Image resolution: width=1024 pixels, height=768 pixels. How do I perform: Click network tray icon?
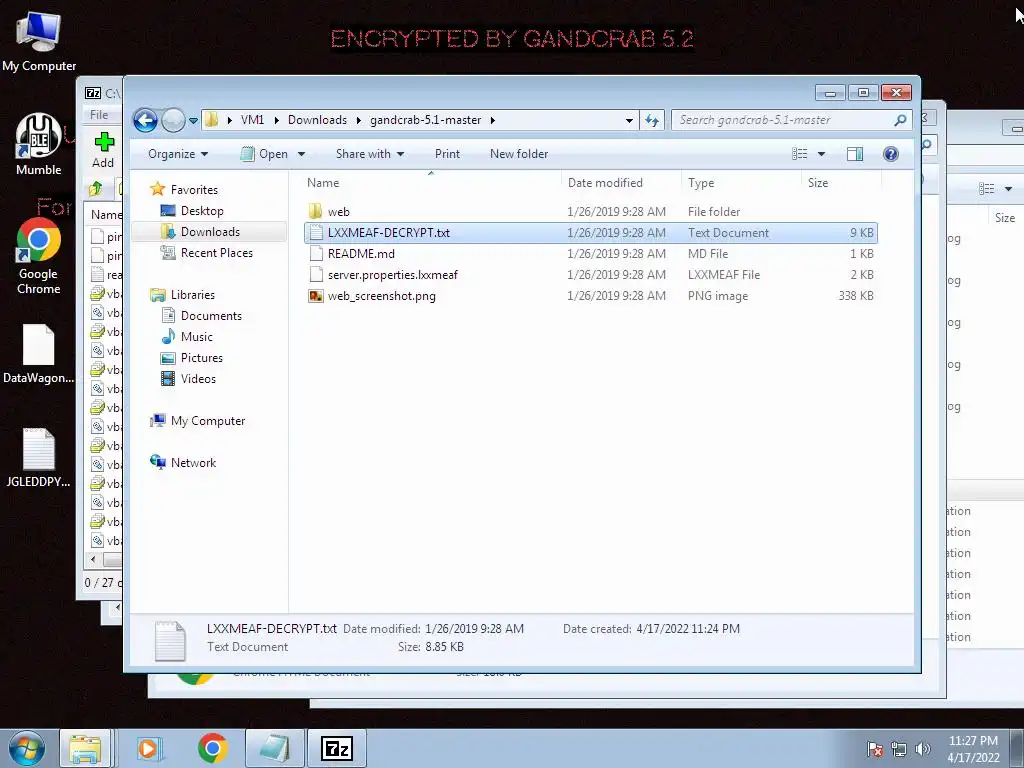tap(899, 749)
